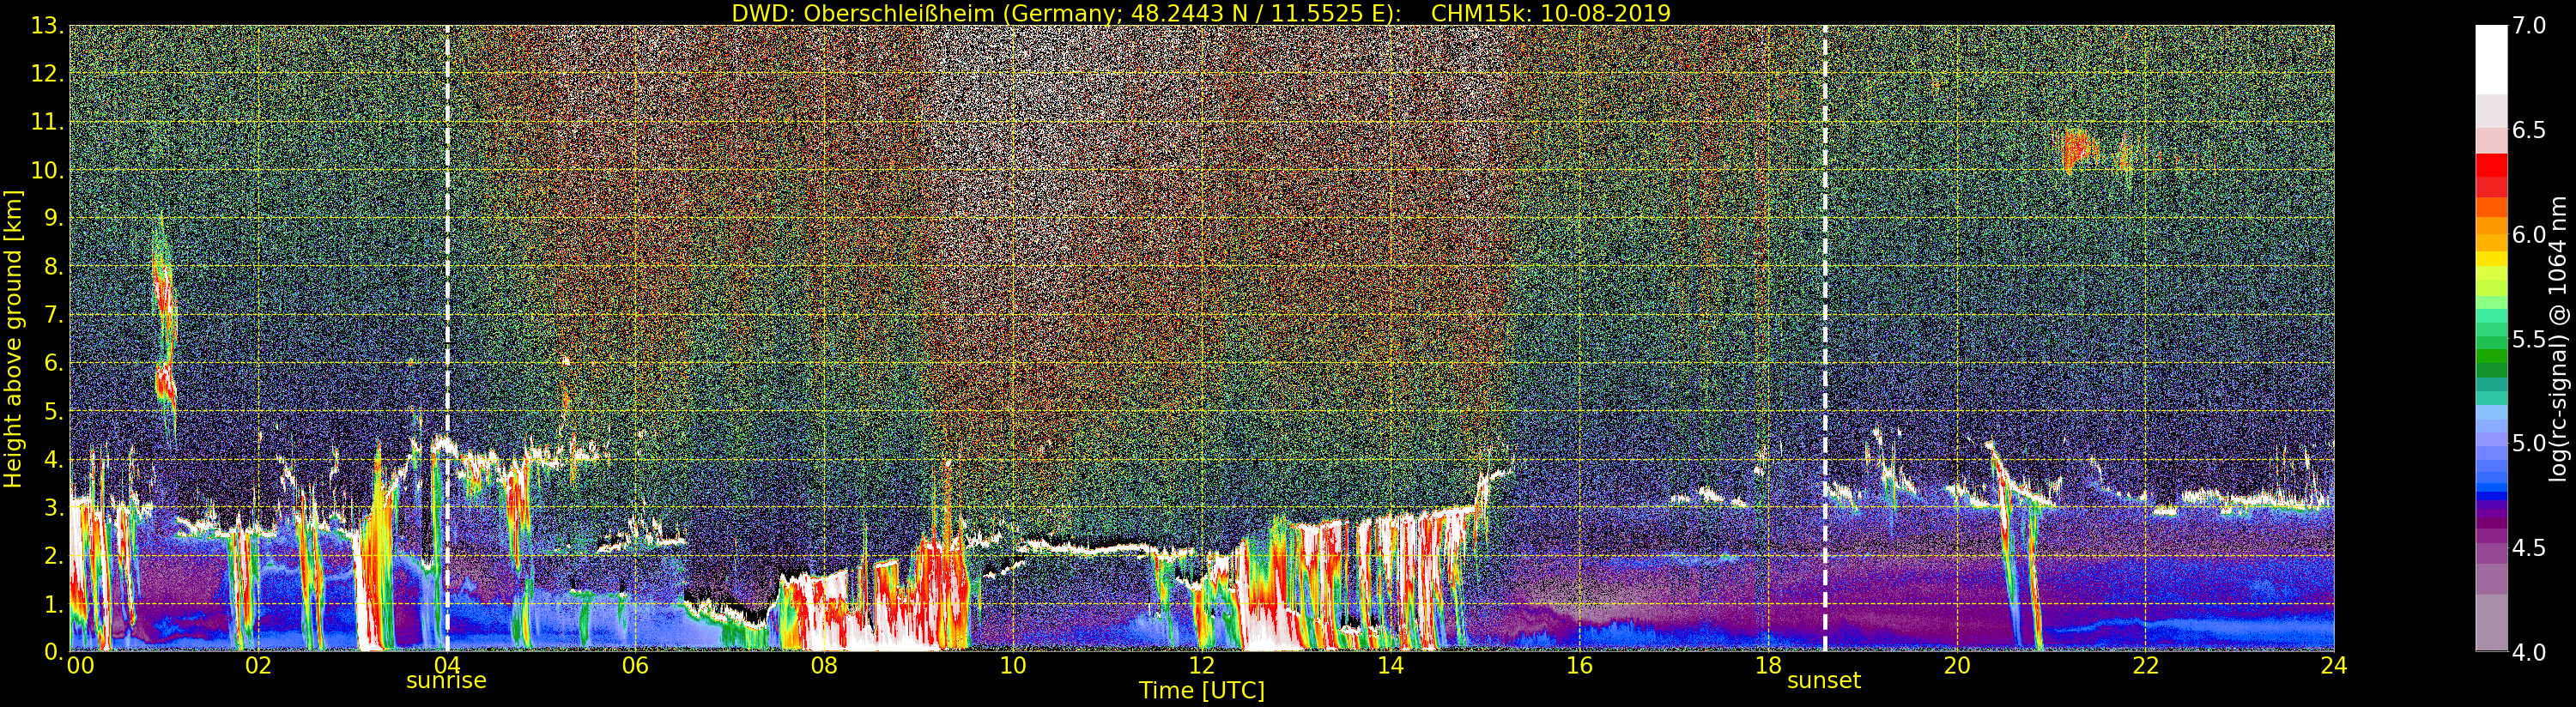Click colorbar tick label '7.0'
Image resolution: width=2576 pixels, height=707 pixels.
[2529, 26]
